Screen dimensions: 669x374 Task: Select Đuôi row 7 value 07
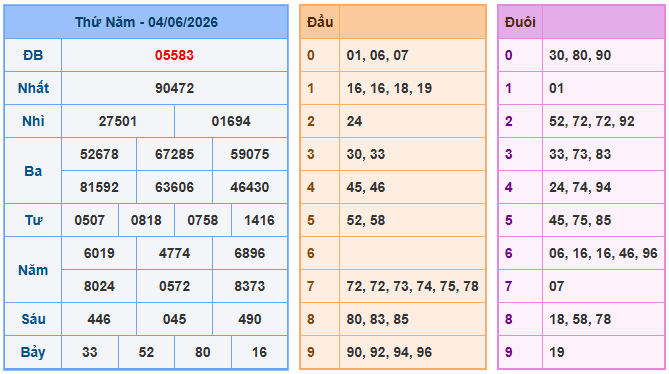556,286
